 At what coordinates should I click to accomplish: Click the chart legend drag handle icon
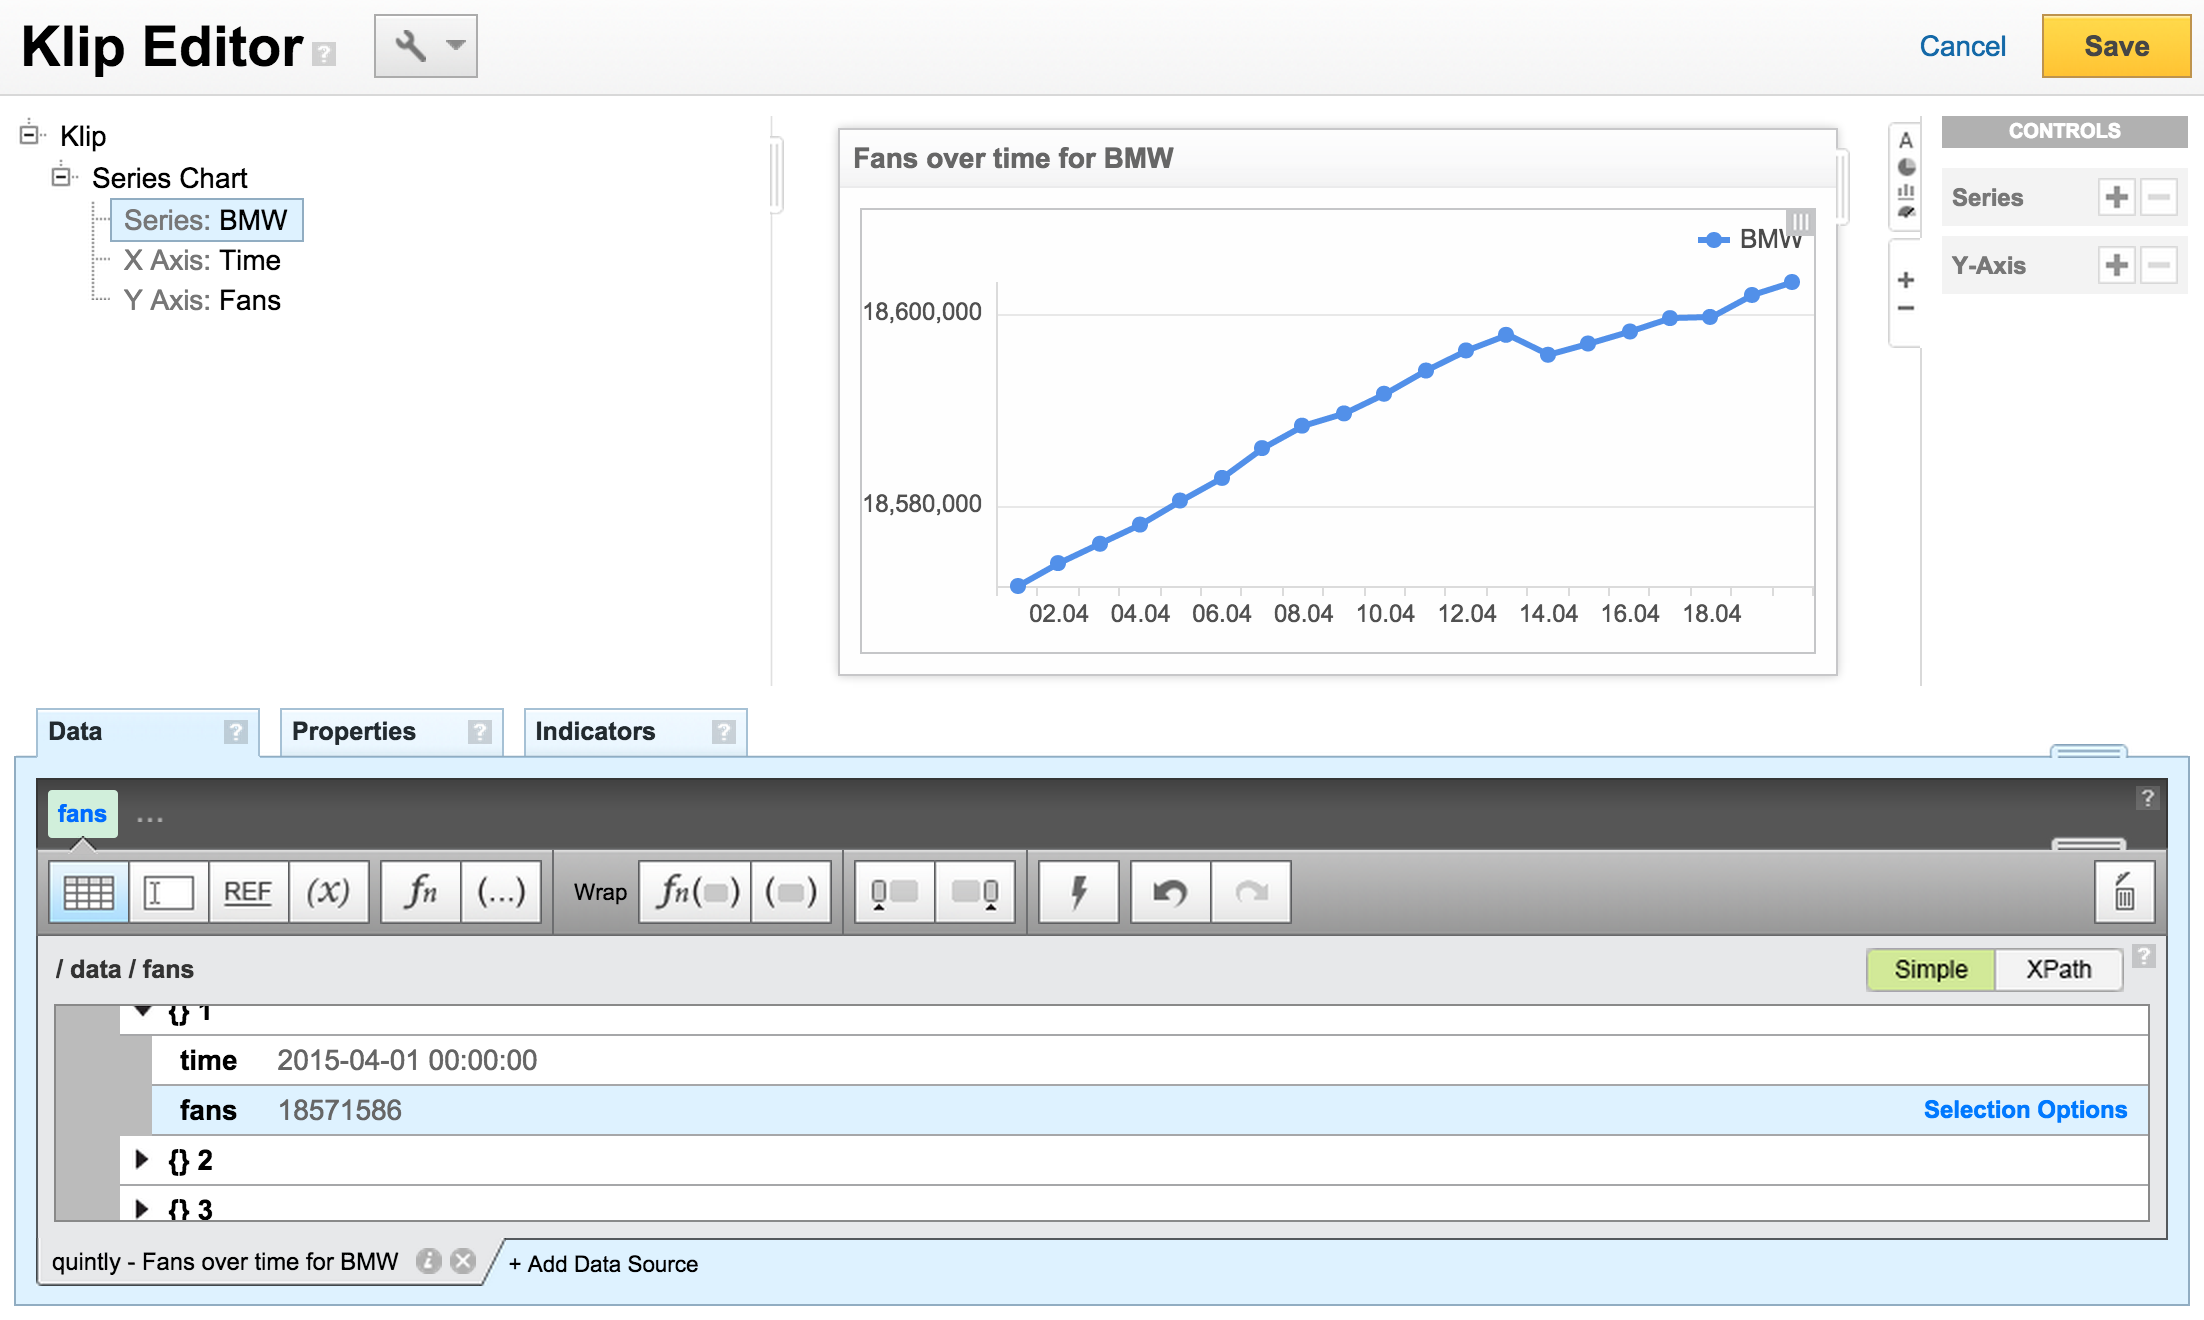1800,221
